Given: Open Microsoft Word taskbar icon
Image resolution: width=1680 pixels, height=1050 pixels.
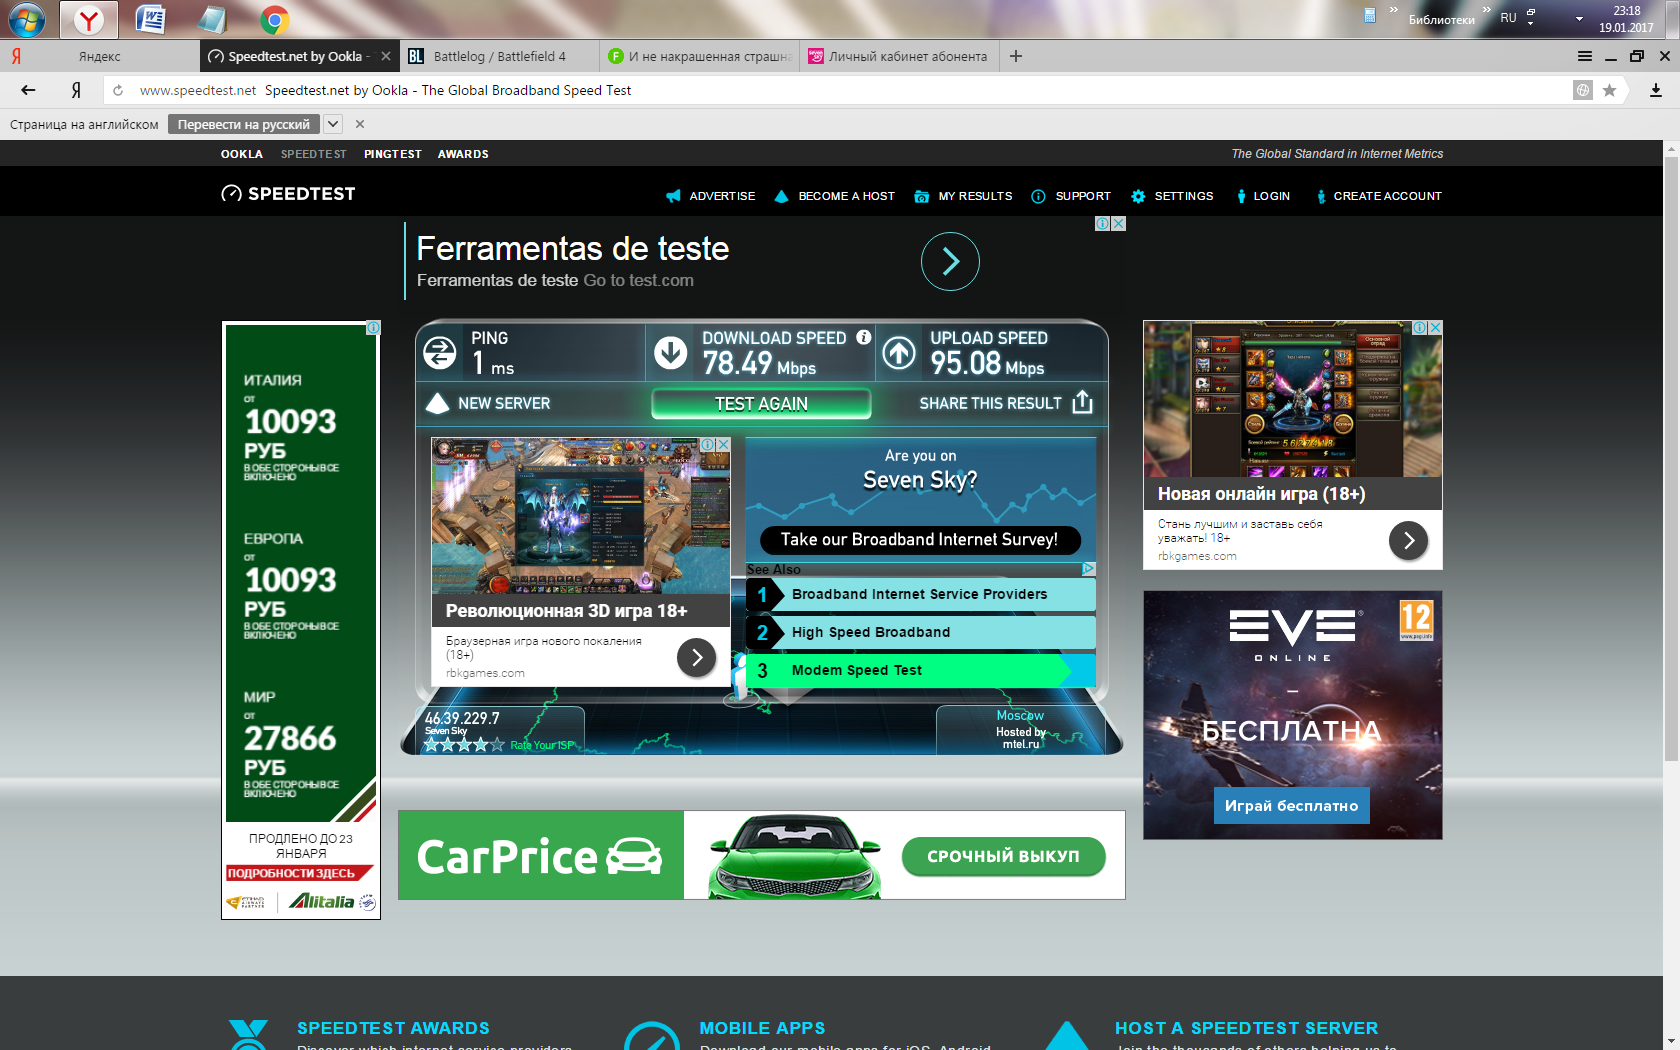Looking at the screenshot, I should click(x=151, y=19).
